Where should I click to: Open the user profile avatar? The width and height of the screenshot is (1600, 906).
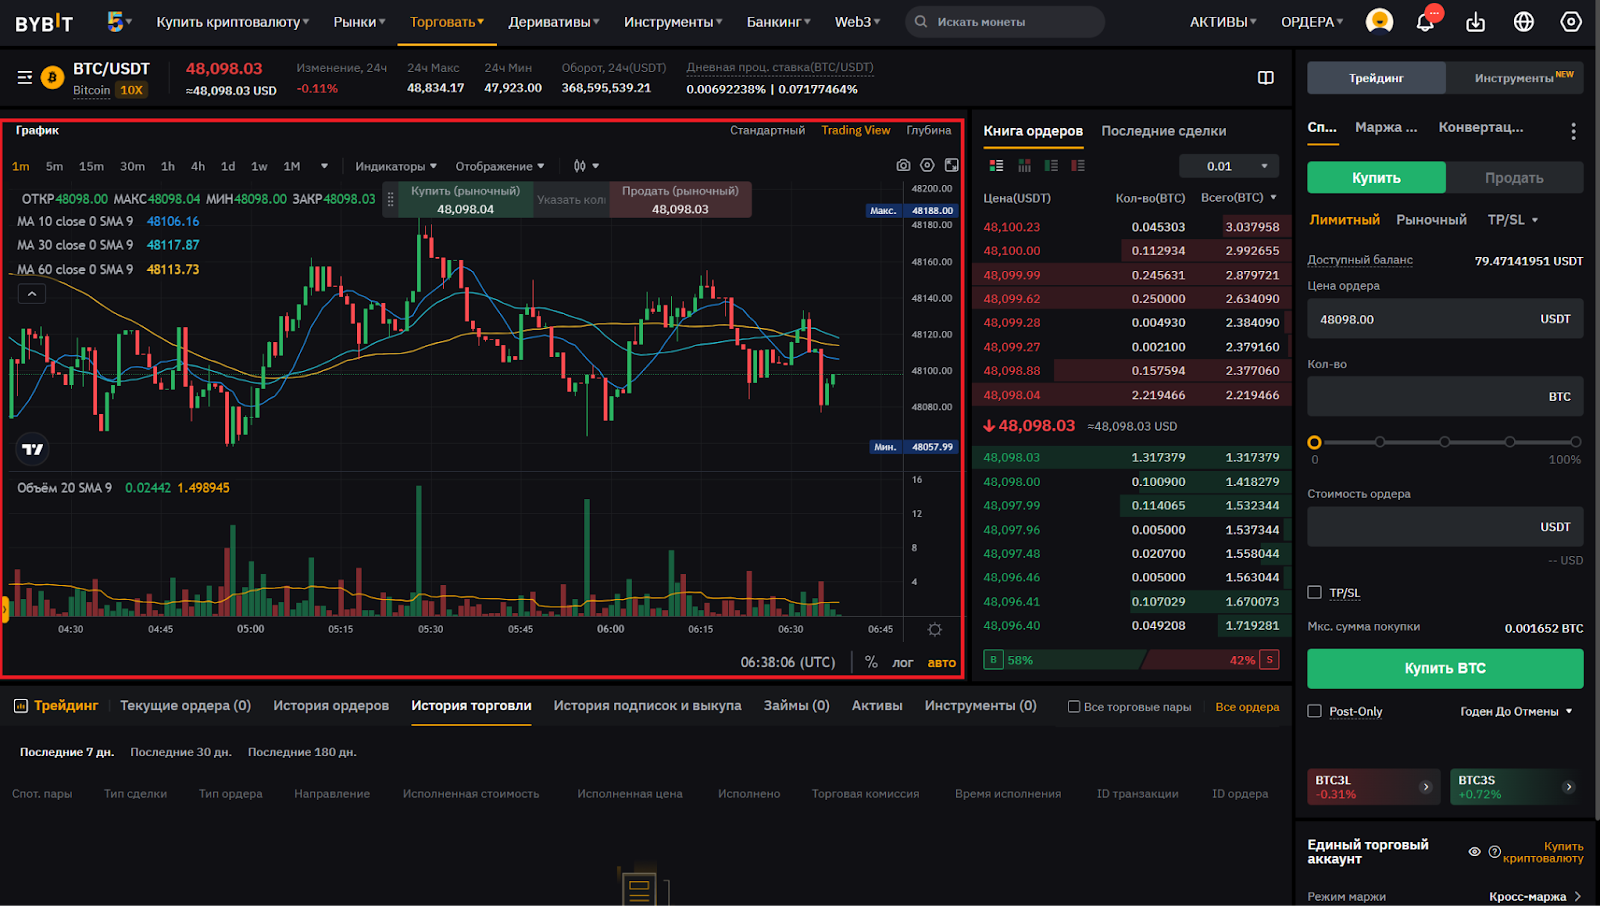coord(1379,21)
